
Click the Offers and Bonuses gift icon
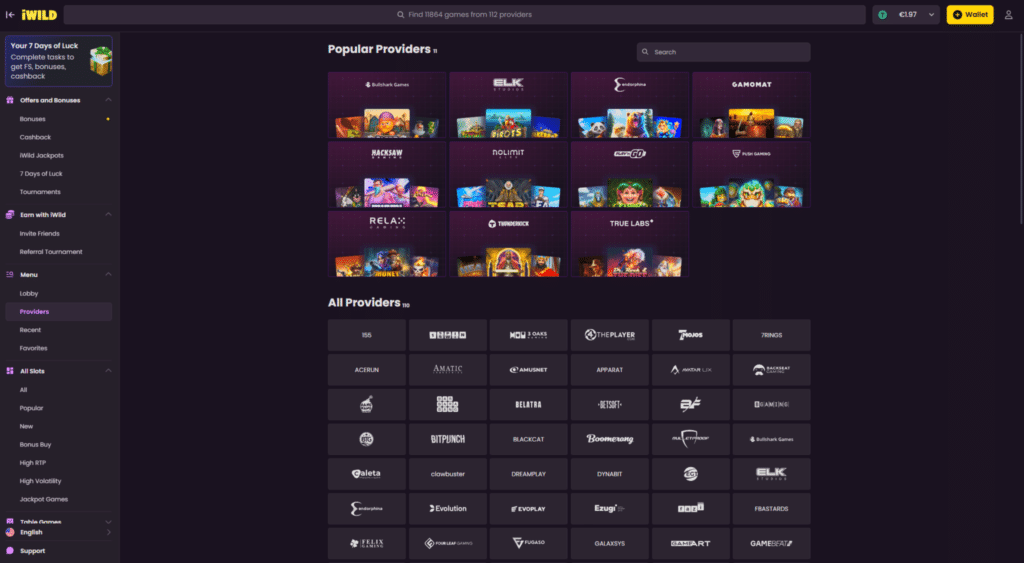click(x=10, y=100)
